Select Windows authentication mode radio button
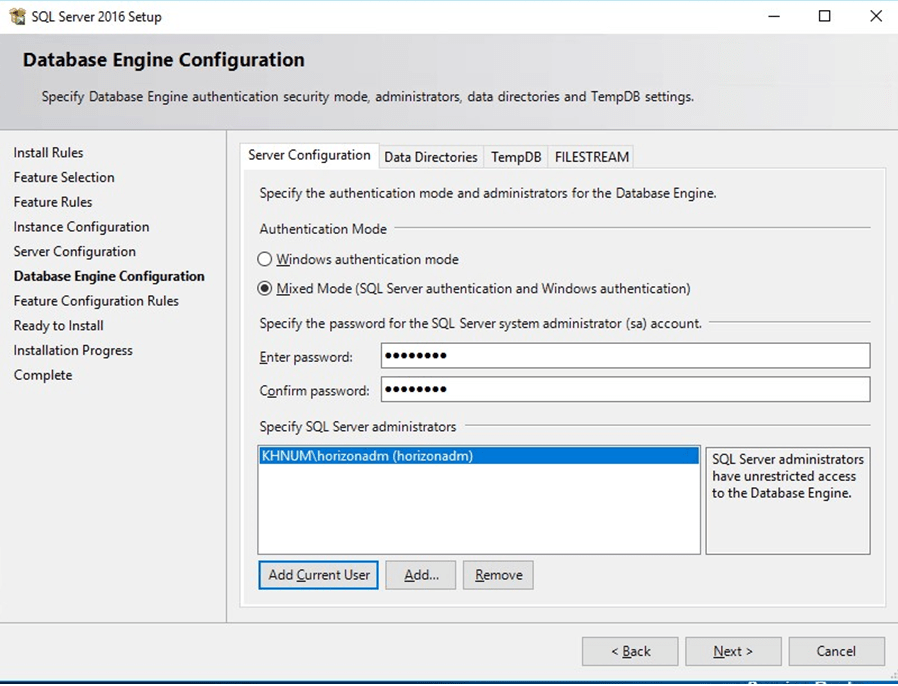Image resolution: width=898 pixels, height=686 pixels. click(x=265, y=259)
